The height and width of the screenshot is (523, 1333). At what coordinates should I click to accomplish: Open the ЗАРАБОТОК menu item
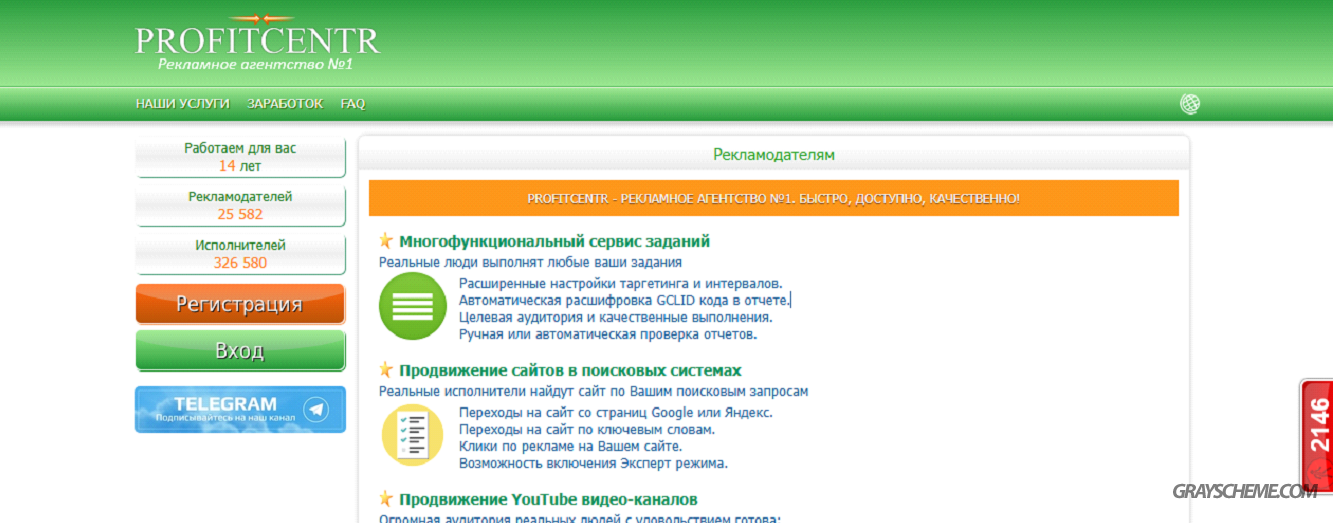(x=285, y=103)
